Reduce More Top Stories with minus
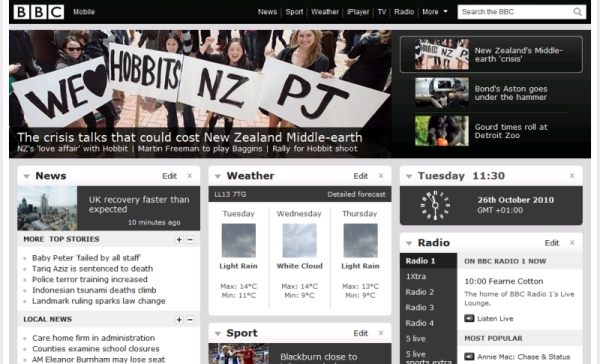 point(190,240)
